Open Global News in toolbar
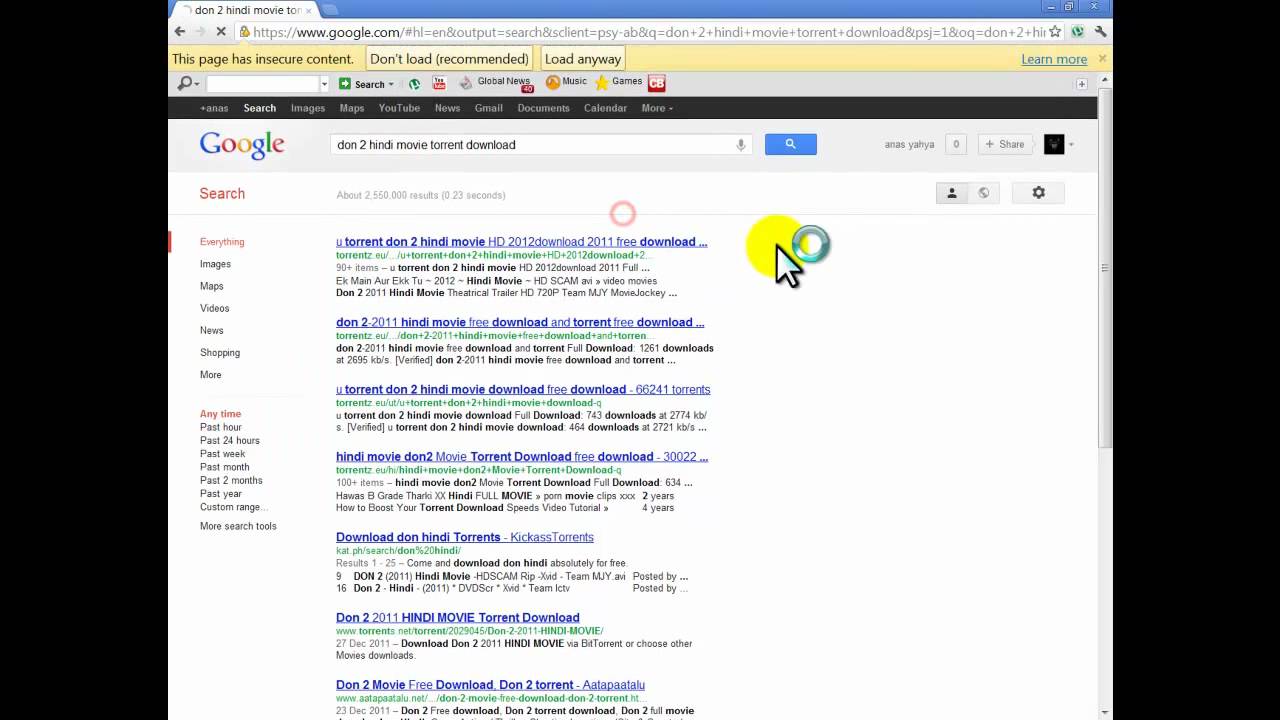 [495, 83]
